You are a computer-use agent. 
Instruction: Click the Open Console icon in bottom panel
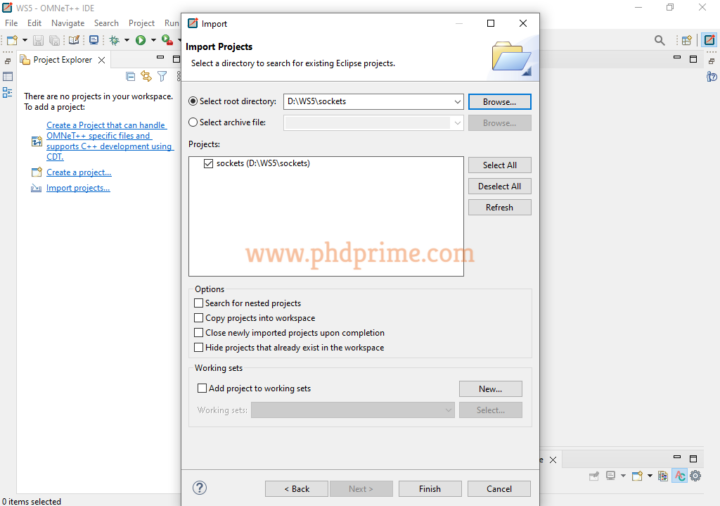tap(637, 476)
